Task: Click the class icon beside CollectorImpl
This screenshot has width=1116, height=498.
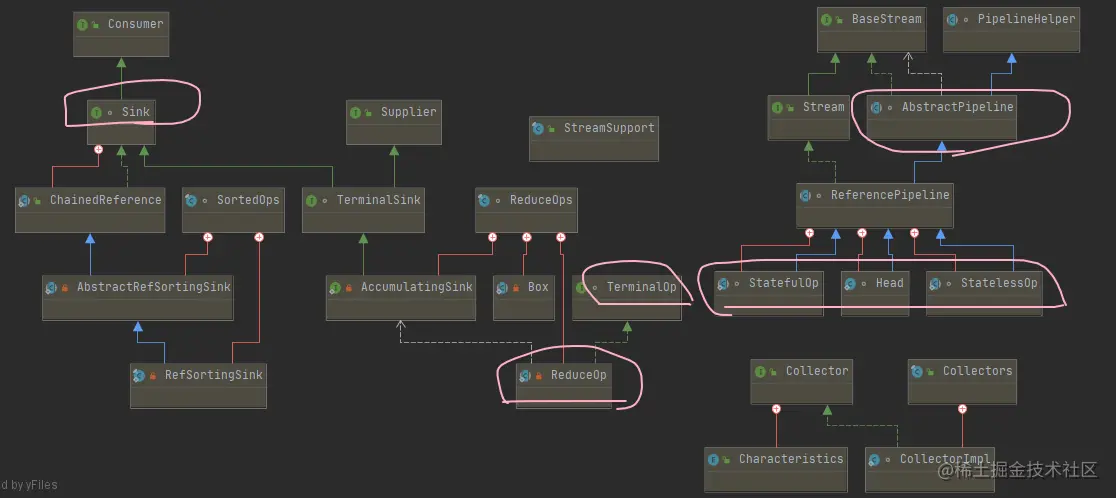Action: [x=874, y=460]
